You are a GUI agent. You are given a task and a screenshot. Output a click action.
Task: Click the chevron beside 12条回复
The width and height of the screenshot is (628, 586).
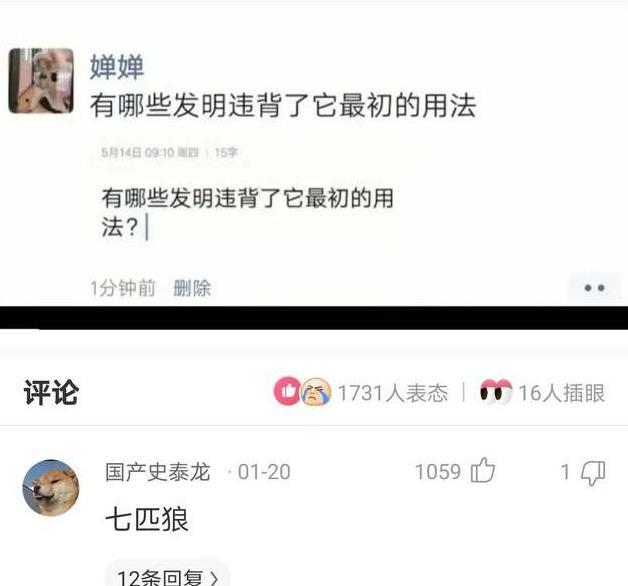tap(215, 579)
